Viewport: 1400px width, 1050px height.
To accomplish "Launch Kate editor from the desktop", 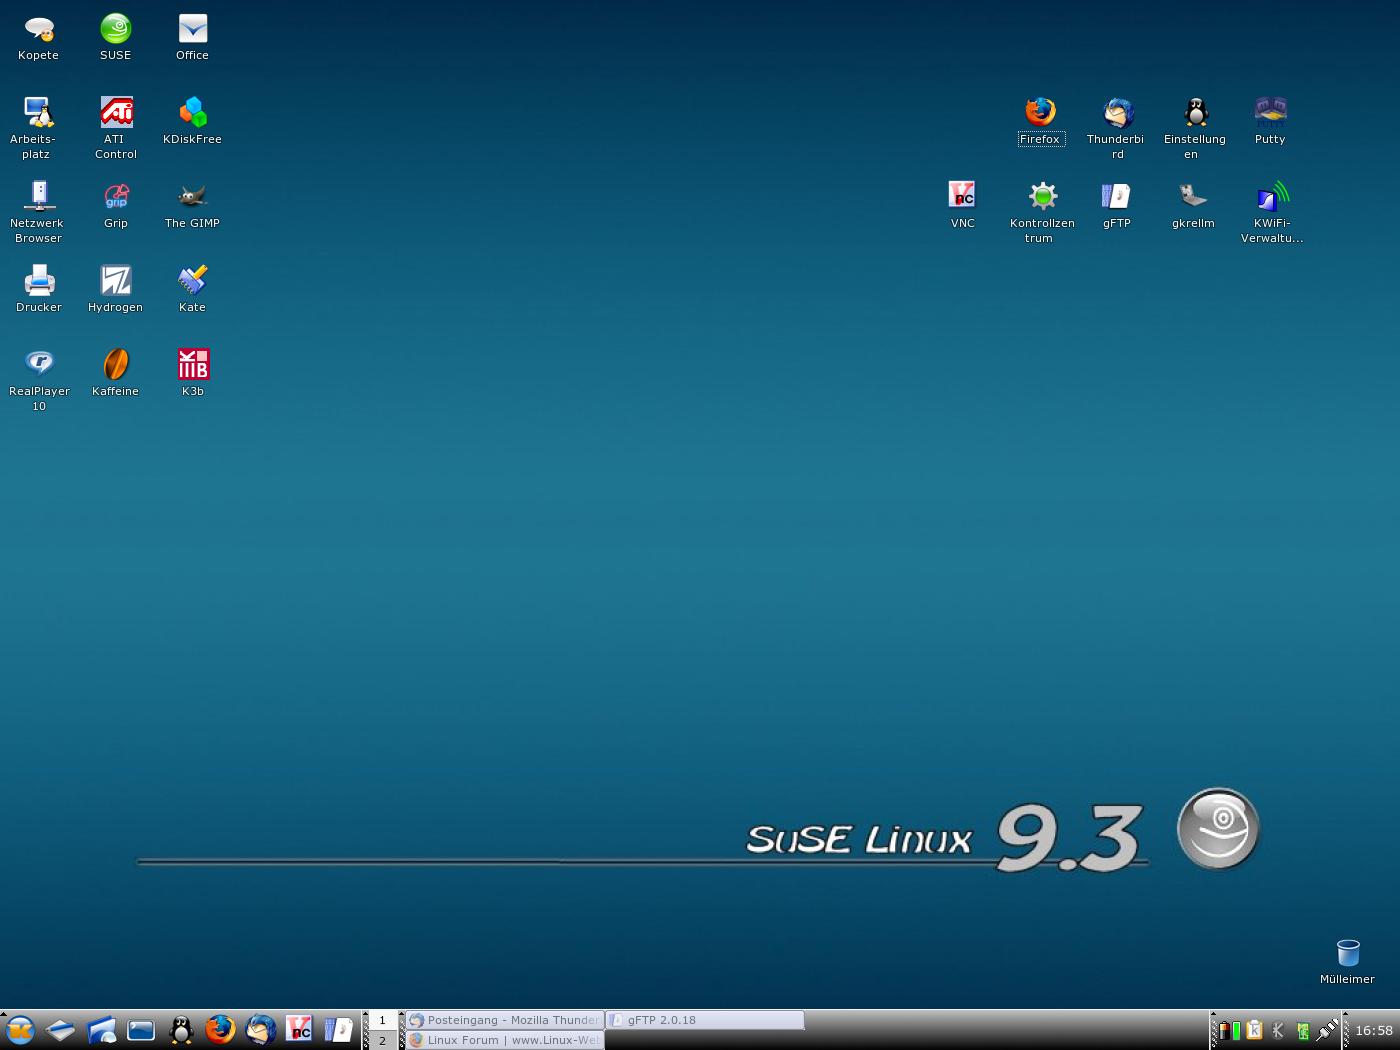I will pyautogui.click(x=192, y=290).
